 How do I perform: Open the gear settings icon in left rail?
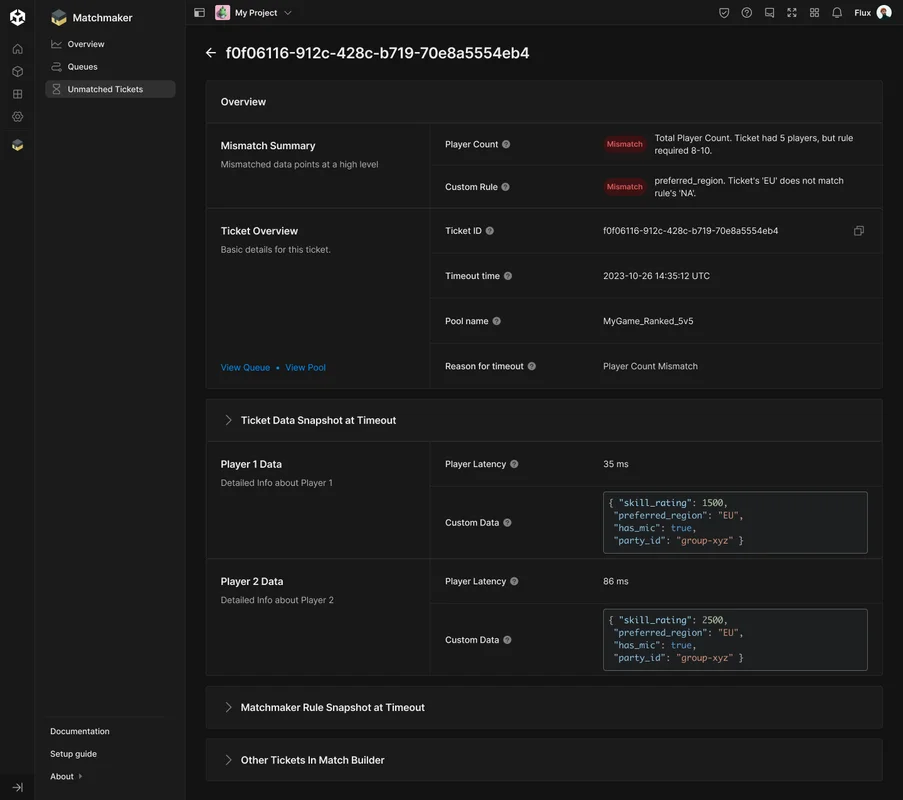click(18, 117)
